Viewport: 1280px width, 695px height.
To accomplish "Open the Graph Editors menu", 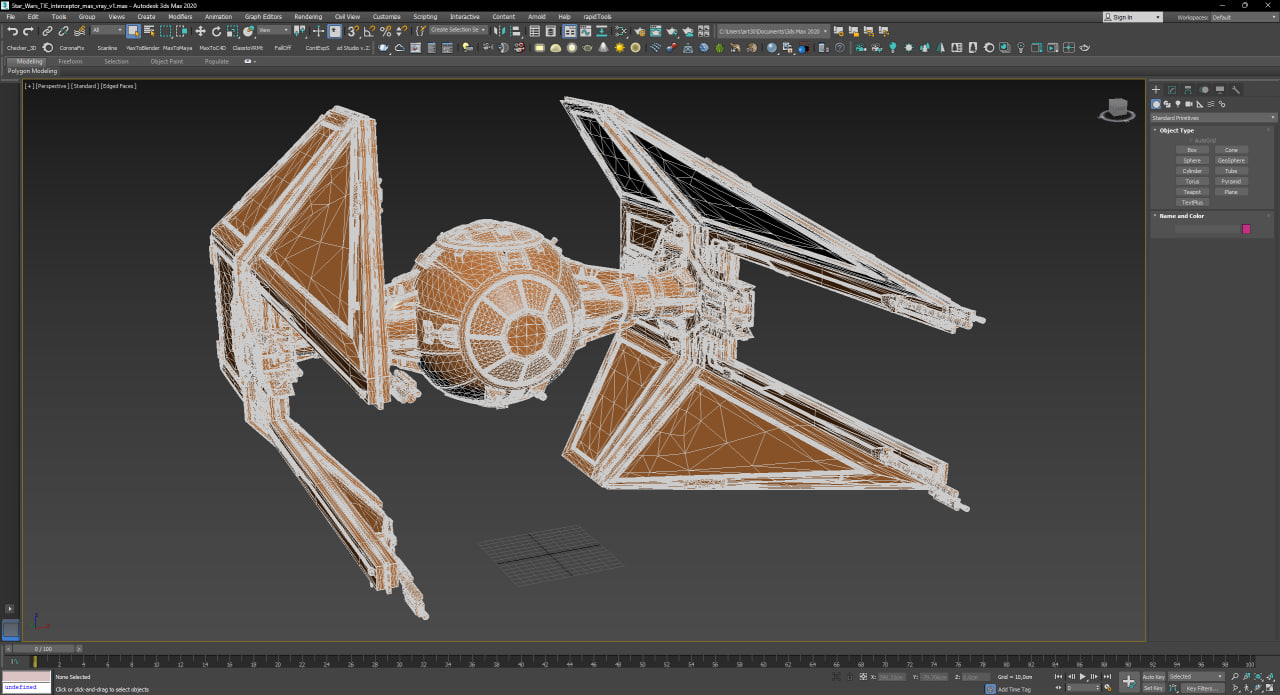I will [263, 17].
